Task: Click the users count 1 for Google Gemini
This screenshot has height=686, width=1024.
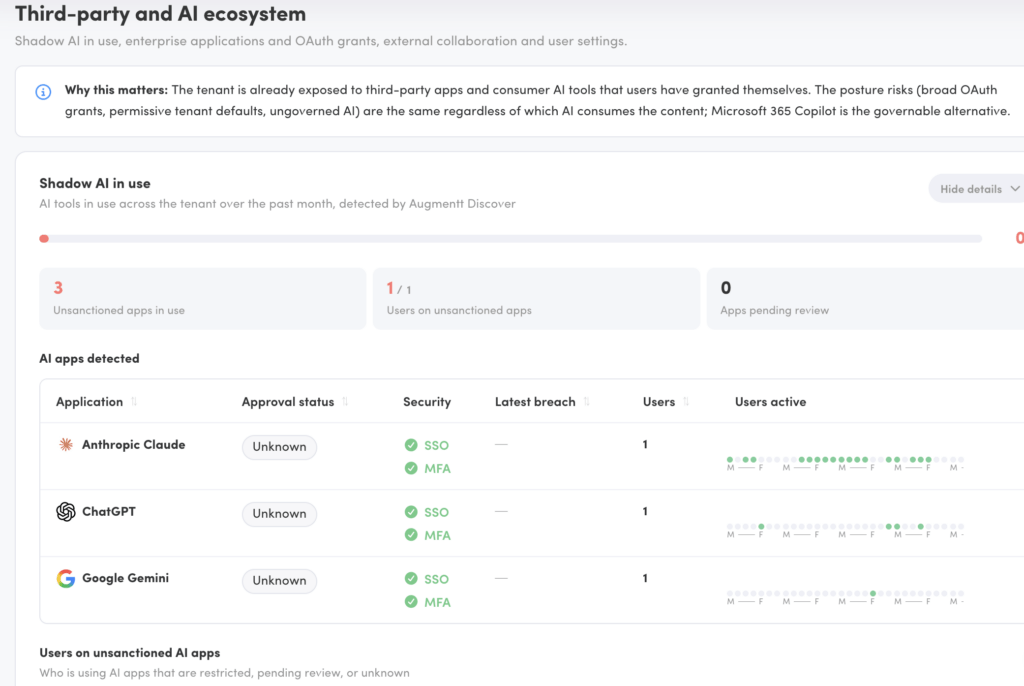Action: point(645,578)
